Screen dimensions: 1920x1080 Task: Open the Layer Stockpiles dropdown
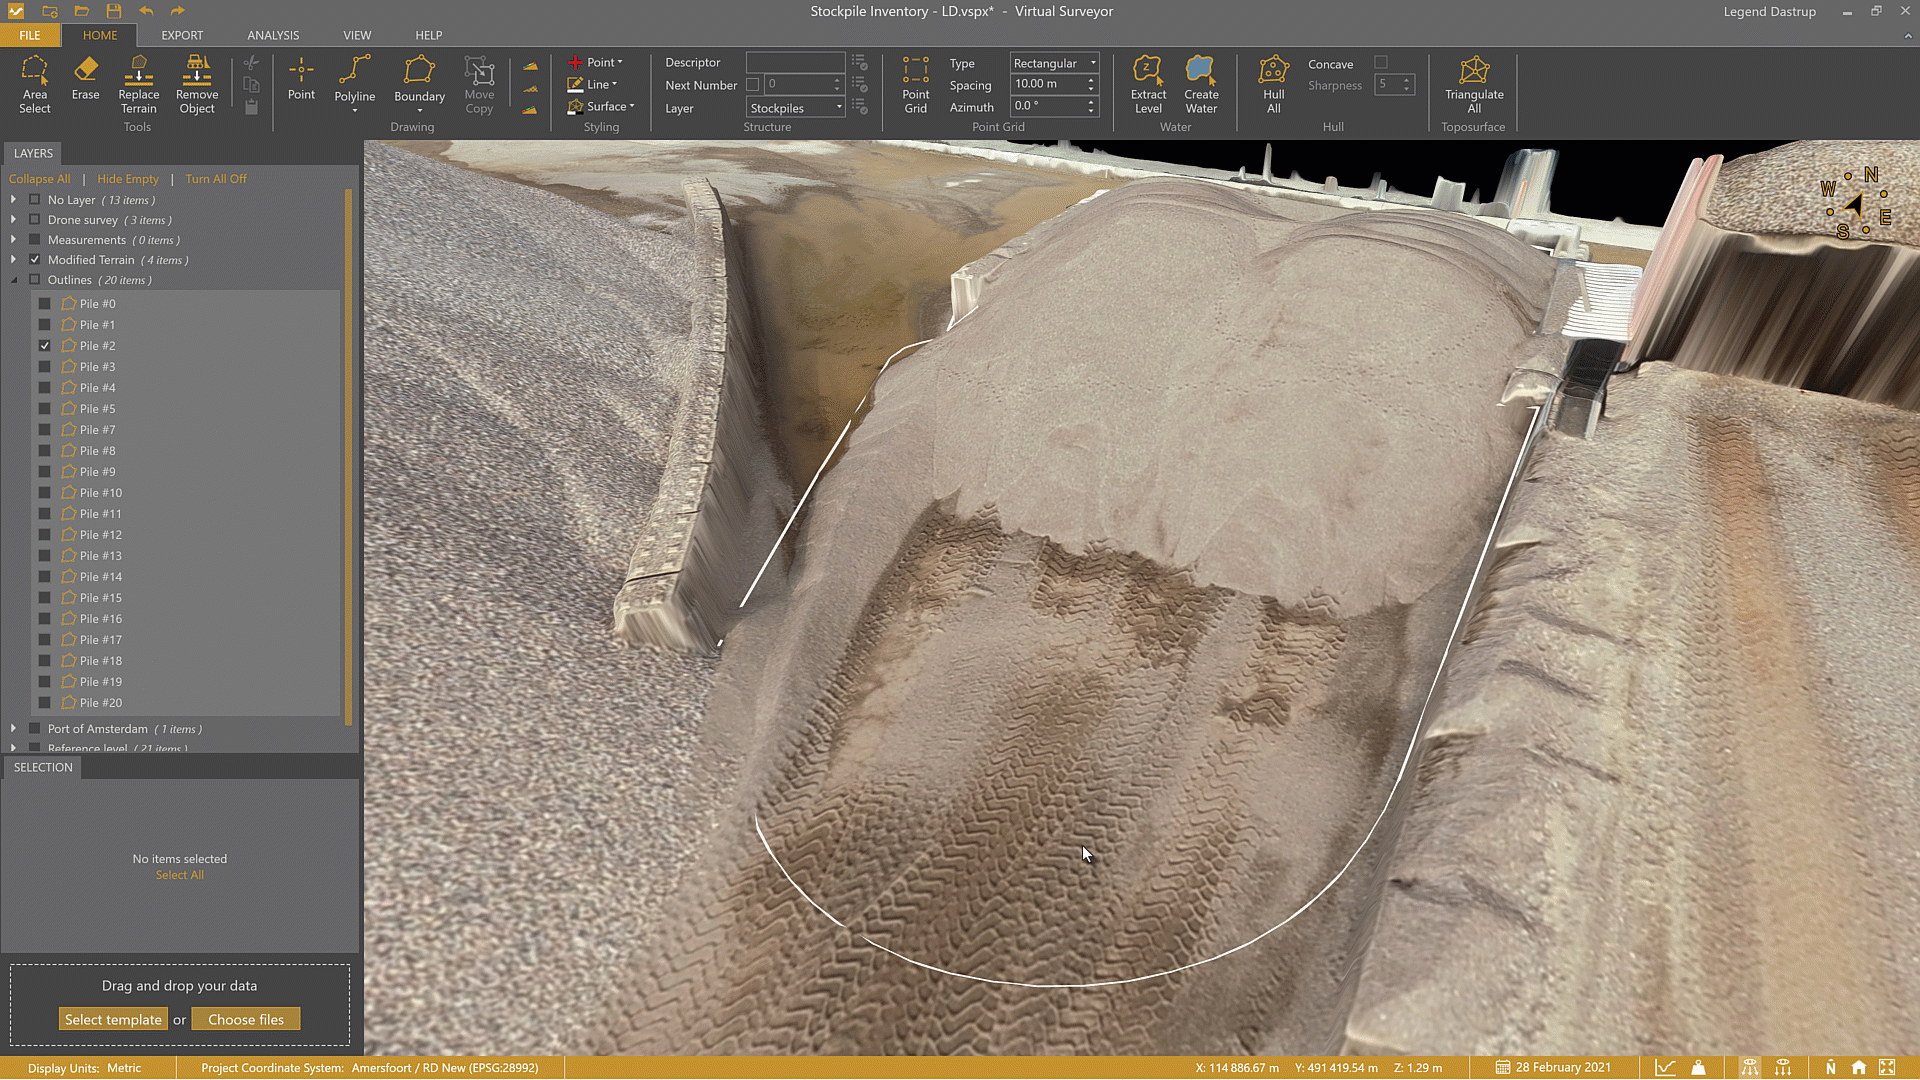pos(796,108)
